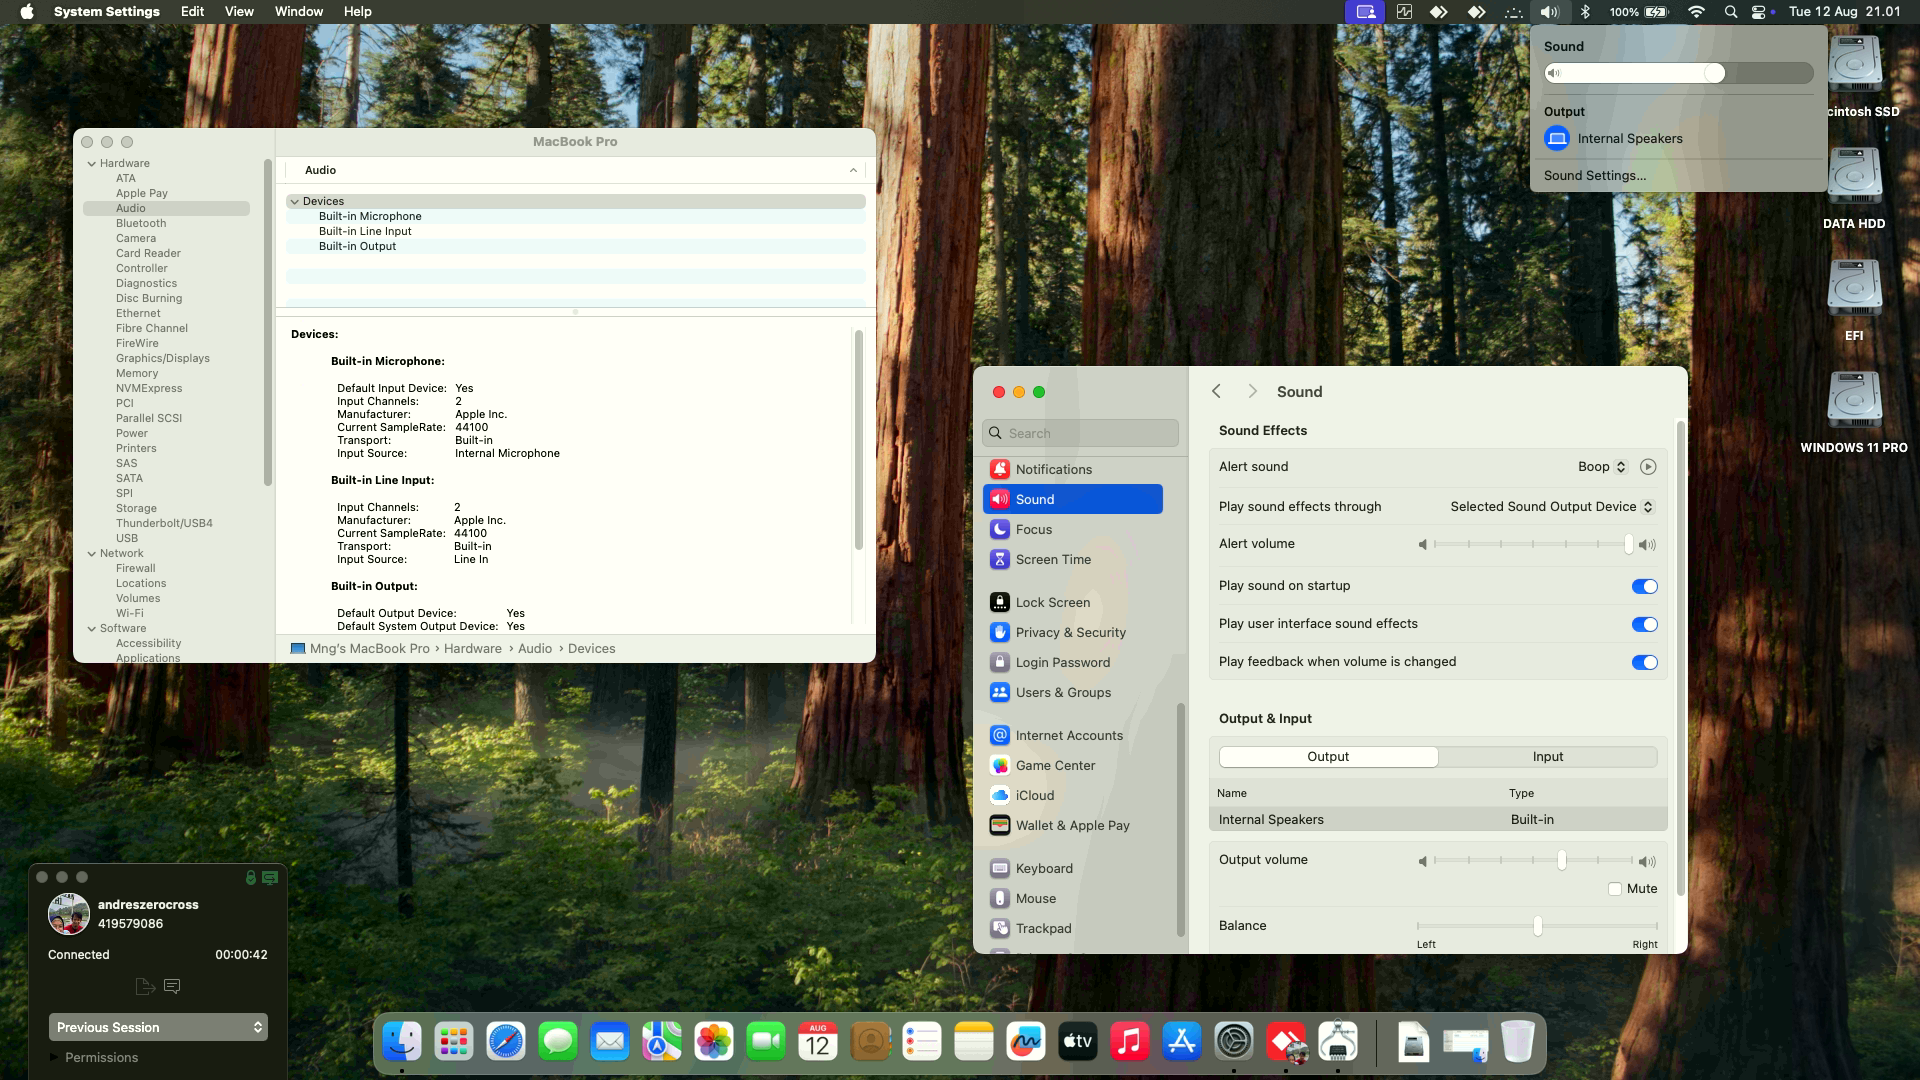Screen dimensions: 1920x1080
Task: Click Spotlight search magnifier icon
Action: pyautogui.click(x=1730, y=12)
